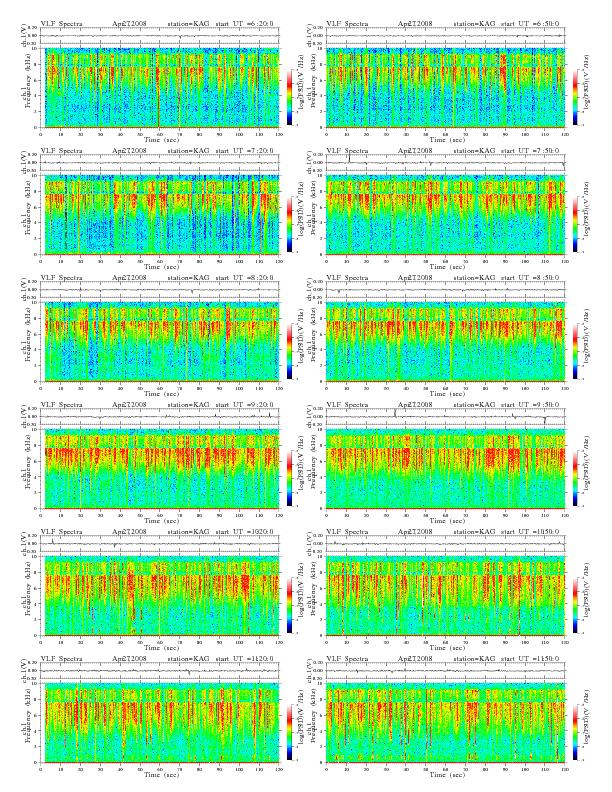Click the PSD color bar of the 10:50:0 panel
The width and height of the screenshot is (612, 792).
coord(576,605)
